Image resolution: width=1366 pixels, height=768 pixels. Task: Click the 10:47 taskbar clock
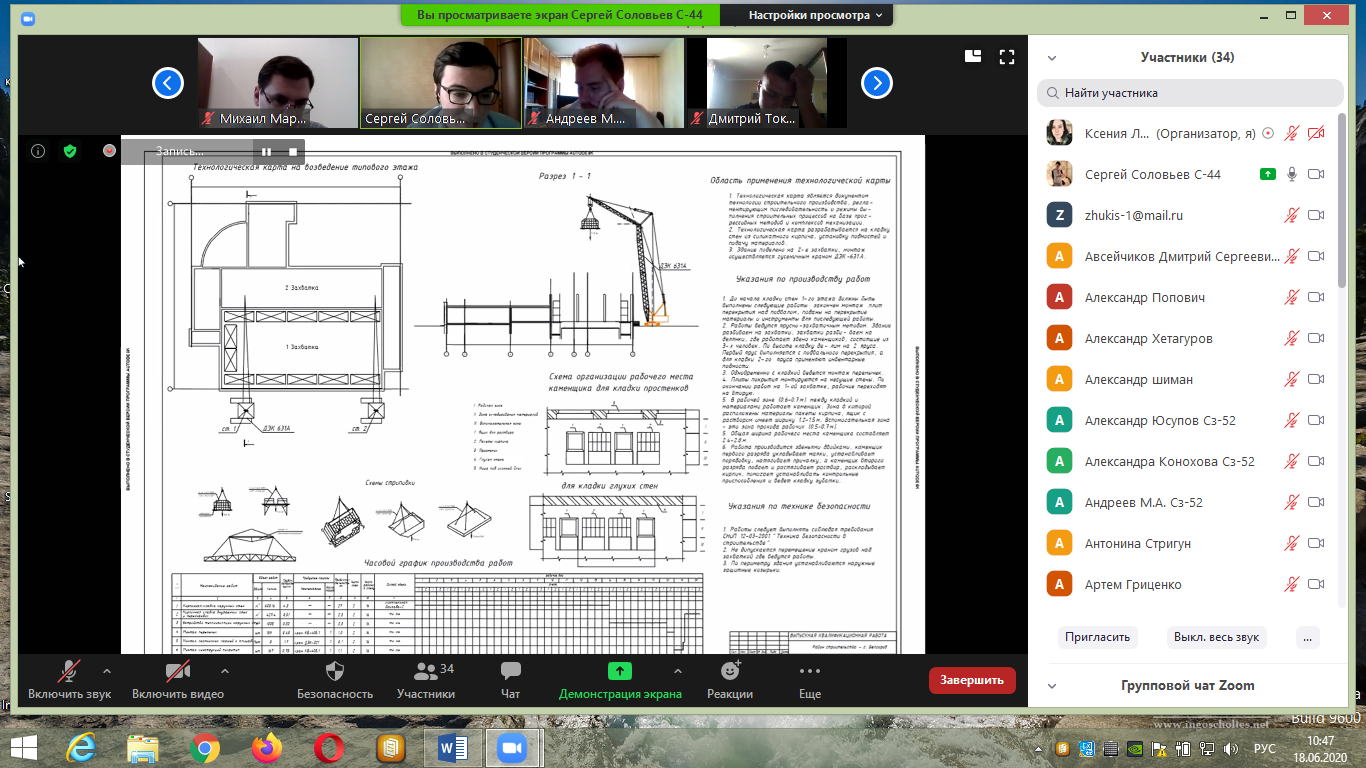[1319, 740]
